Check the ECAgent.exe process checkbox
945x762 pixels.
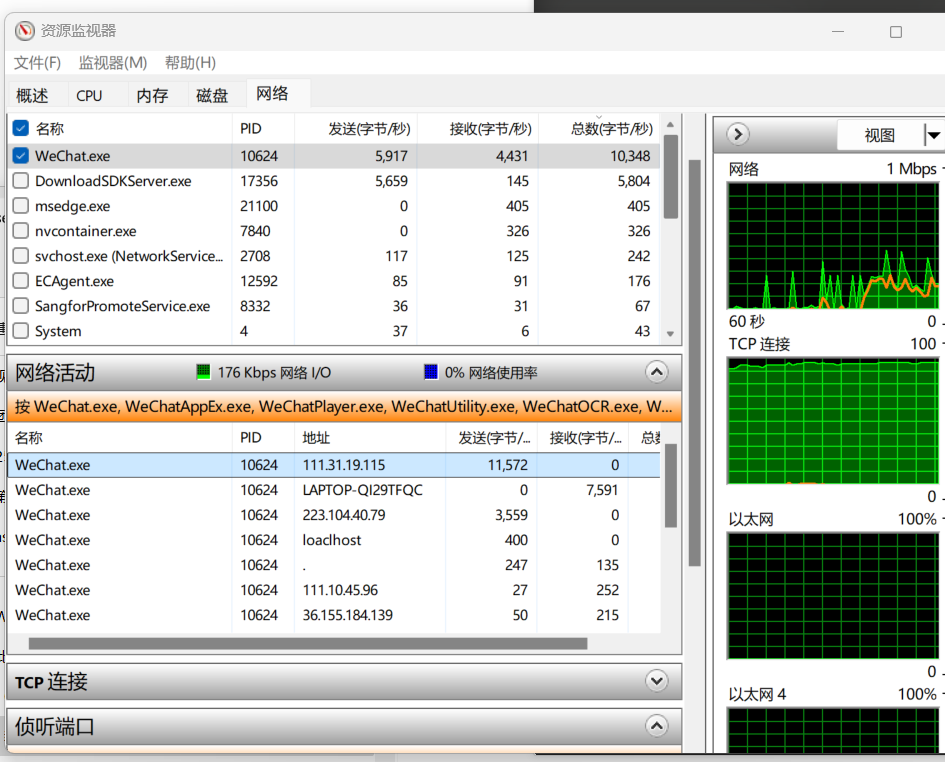(20, 281)
